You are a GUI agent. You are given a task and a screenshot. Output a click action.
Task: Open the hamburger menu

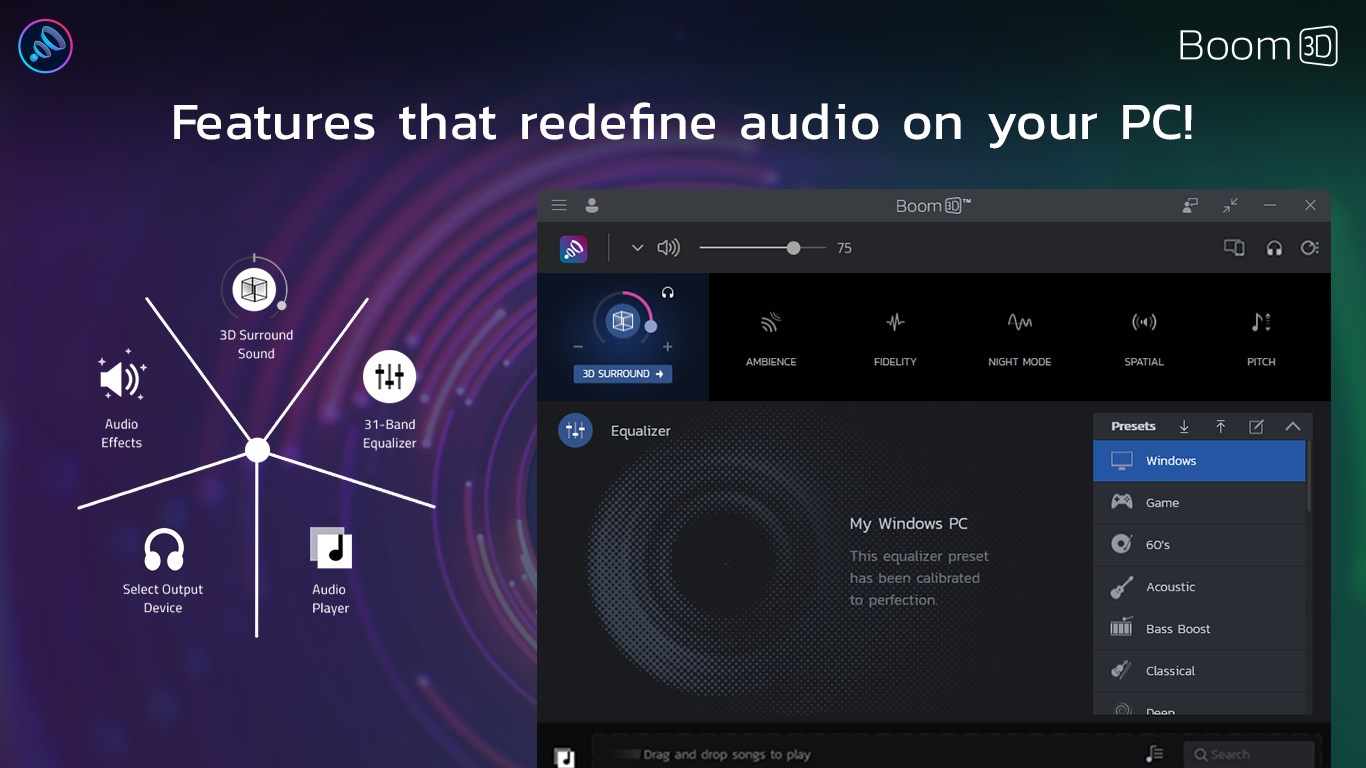pyautogui.click(x=559, y=205)
